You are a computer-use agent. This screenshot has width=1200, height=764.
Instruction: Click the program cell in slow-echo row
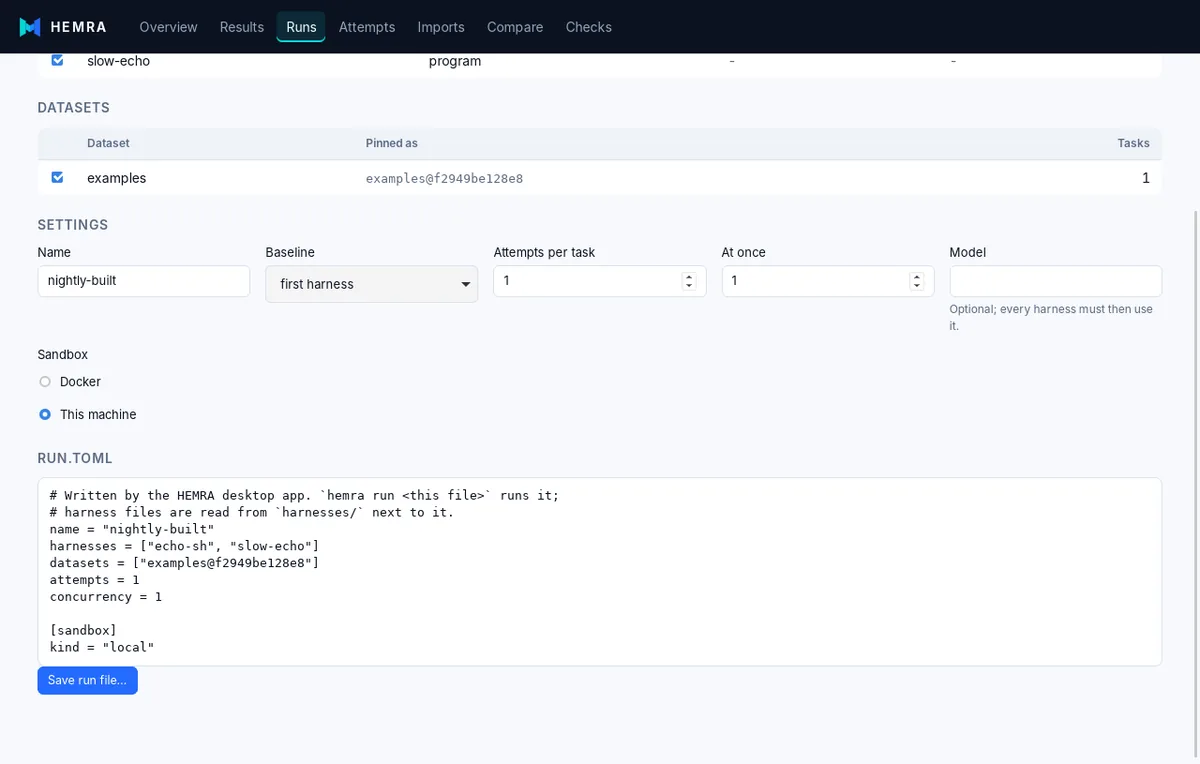click(x=455, y=61)
